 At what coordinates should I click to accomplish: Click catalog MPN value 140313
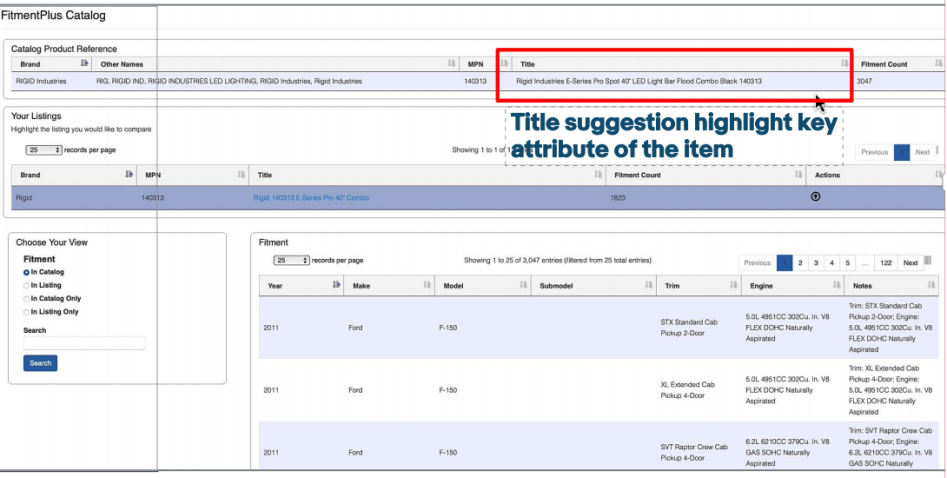point(475,81)
